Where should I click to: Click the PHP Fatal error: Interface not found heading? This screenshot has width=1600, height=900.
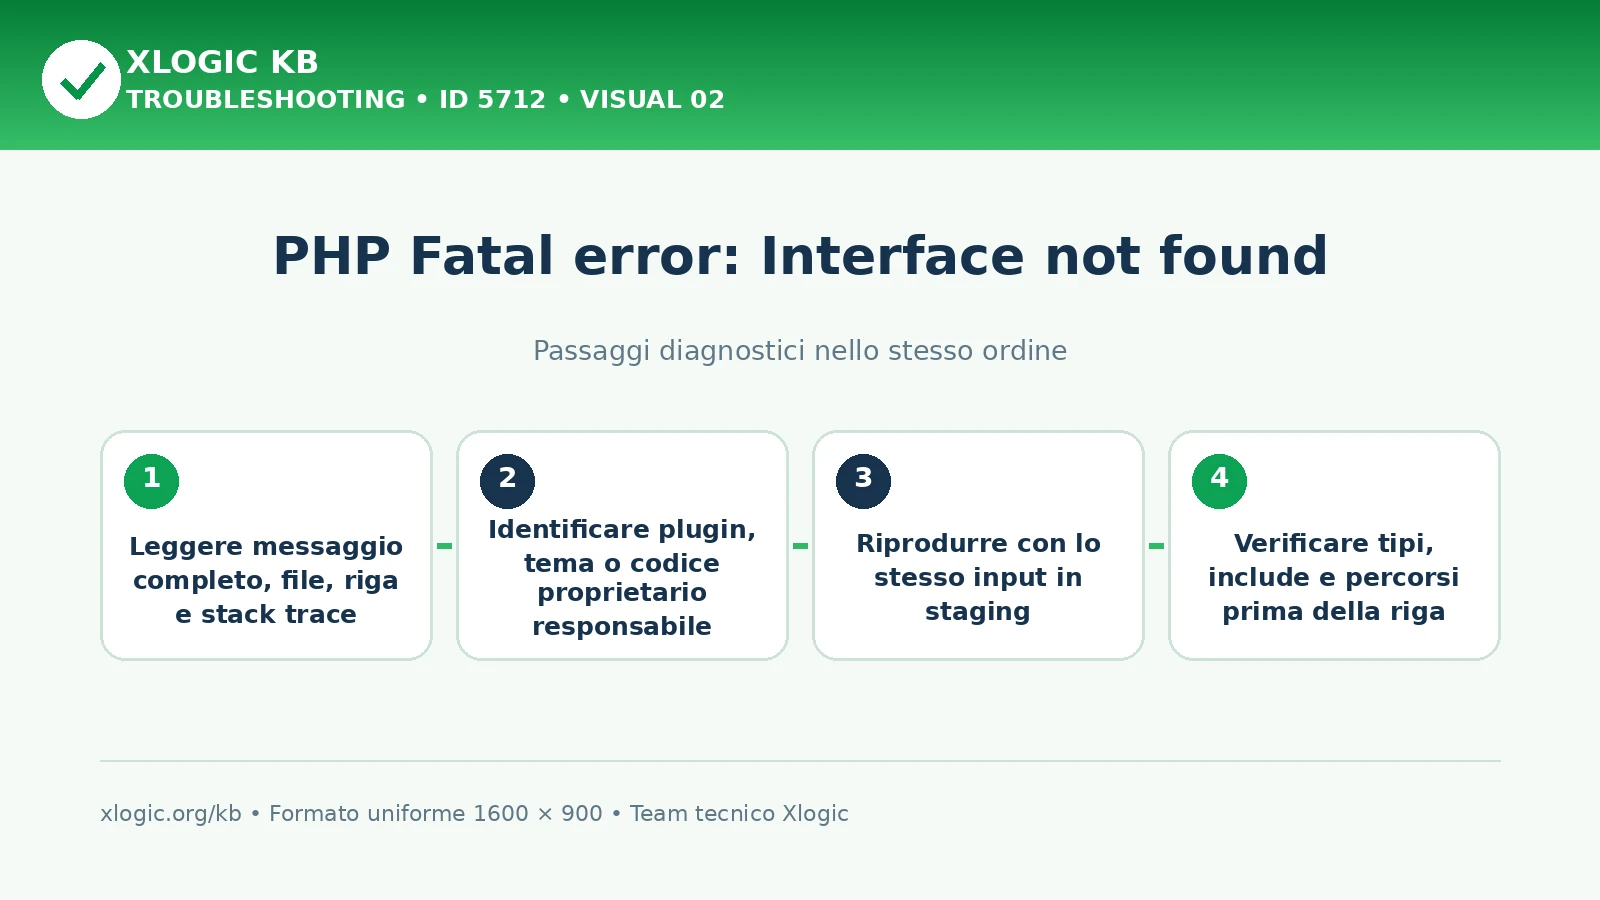[800, 256]
